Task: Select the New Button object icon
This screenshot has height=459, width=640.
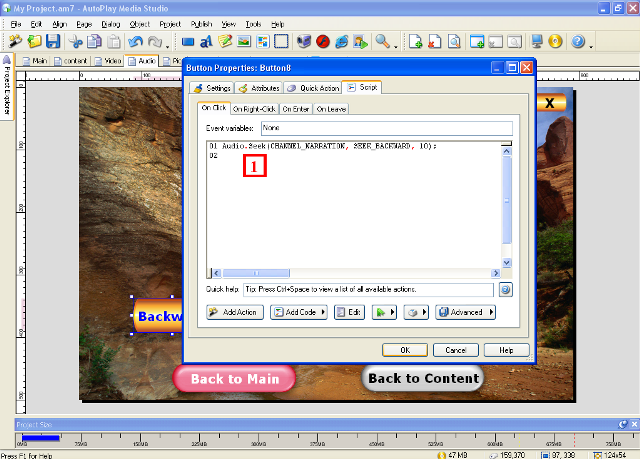Action: pos(188,42)
